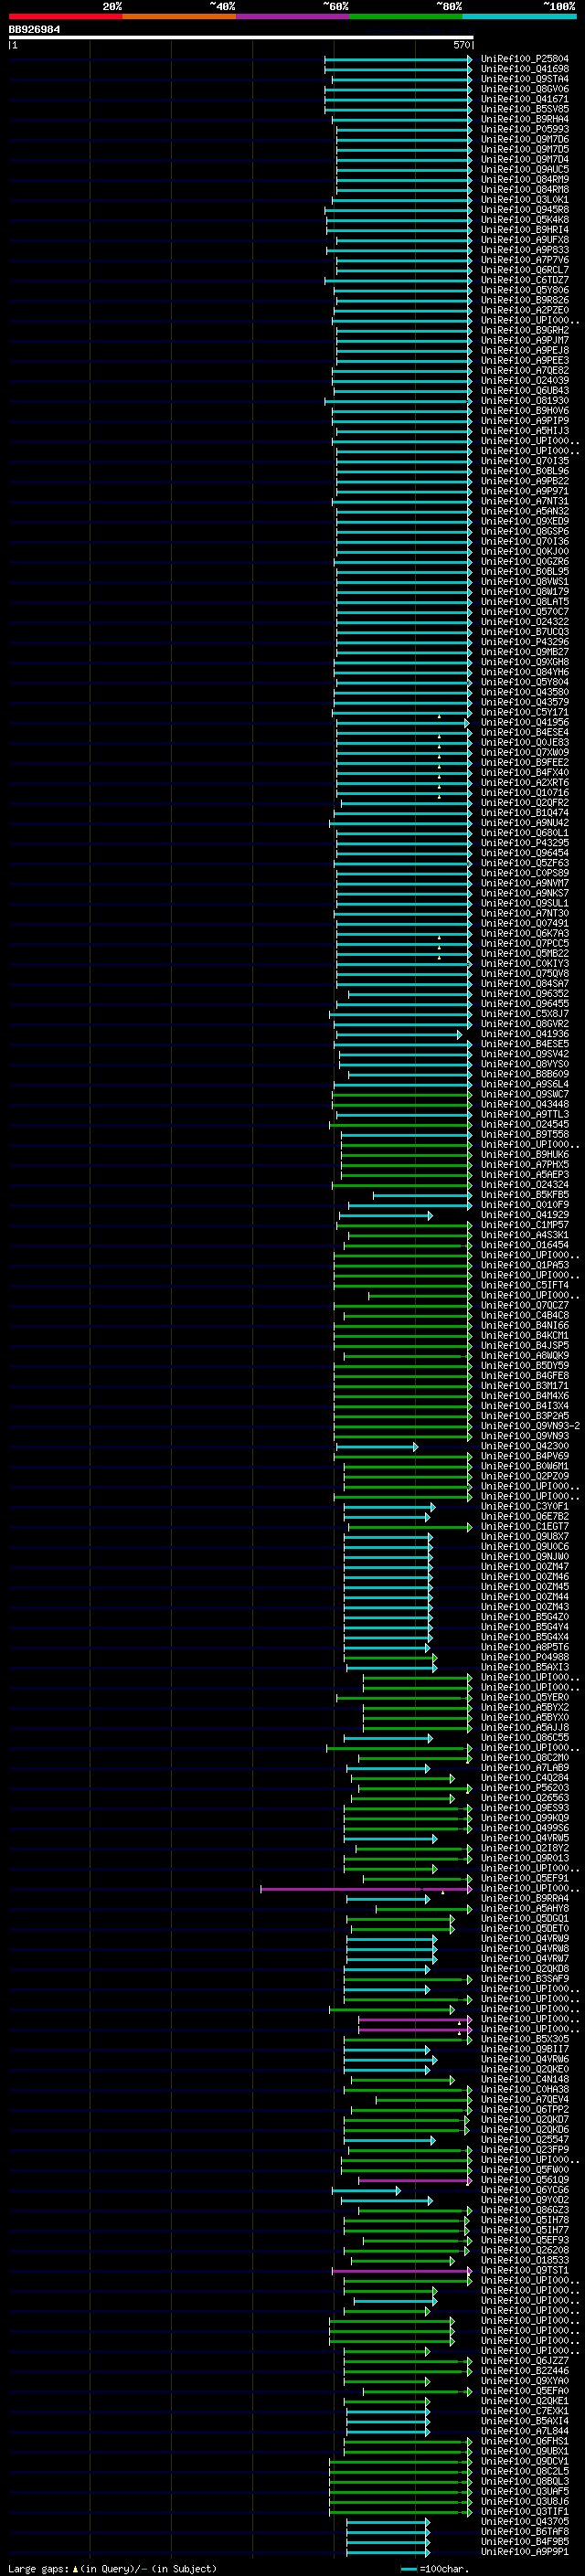The width and height of the screenshot is (585, 2576).
Task: Follow the UniRef100_Q9STA4 label
Action: click(x=524, y=79)
